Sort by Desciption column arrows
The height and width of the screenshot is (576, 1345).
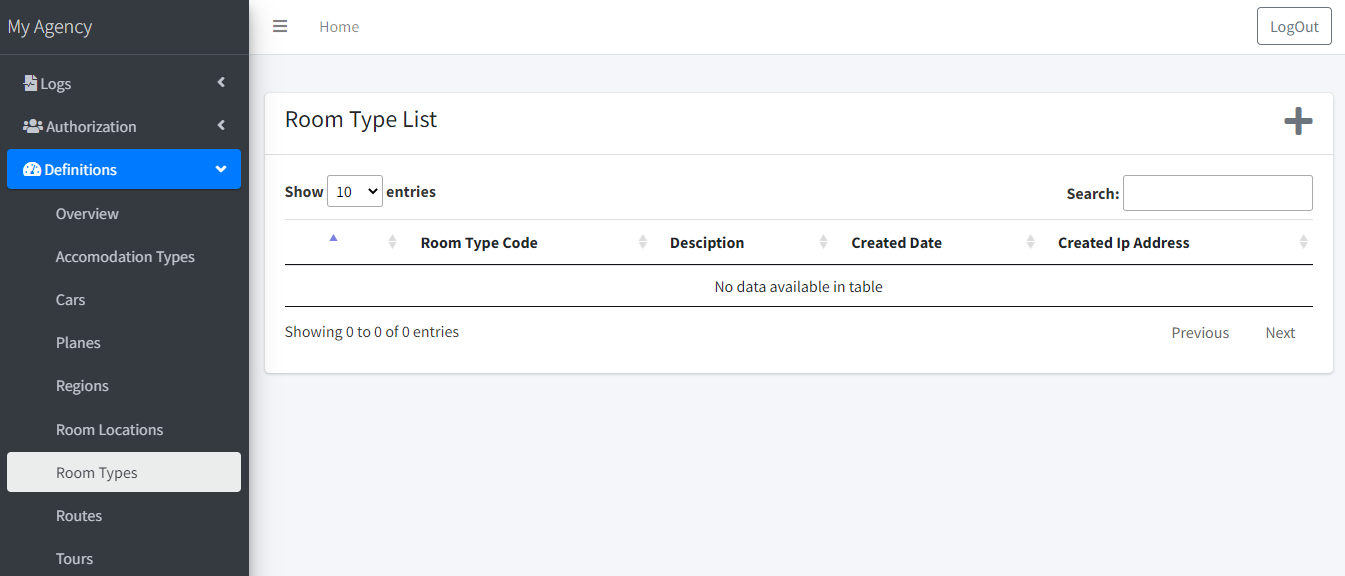823,242
